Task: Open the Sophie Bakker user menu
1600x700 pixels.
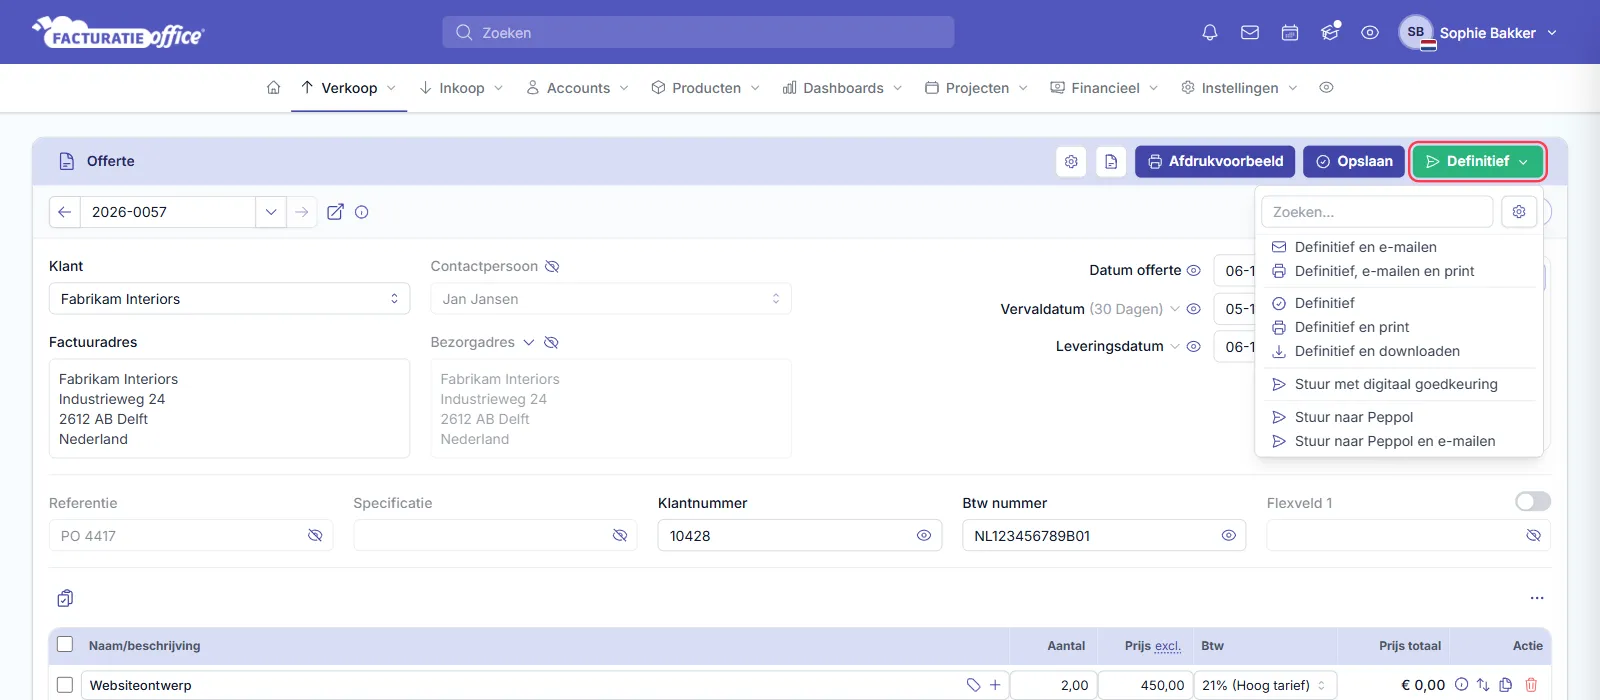Action: pyautogui.click(x=1479, y=33)
